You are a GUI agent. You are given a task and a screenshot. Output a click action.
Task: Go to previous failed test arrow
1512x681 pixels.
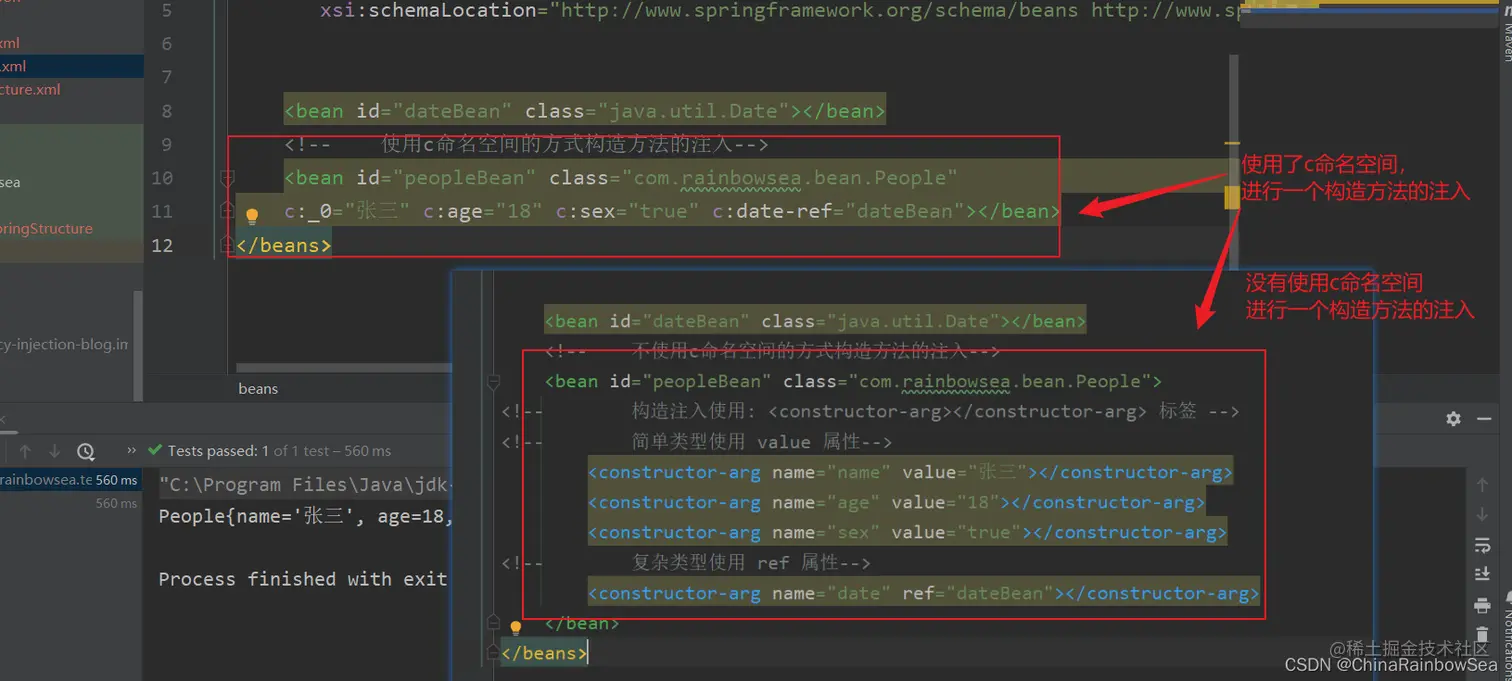click(x=26, y=451)
